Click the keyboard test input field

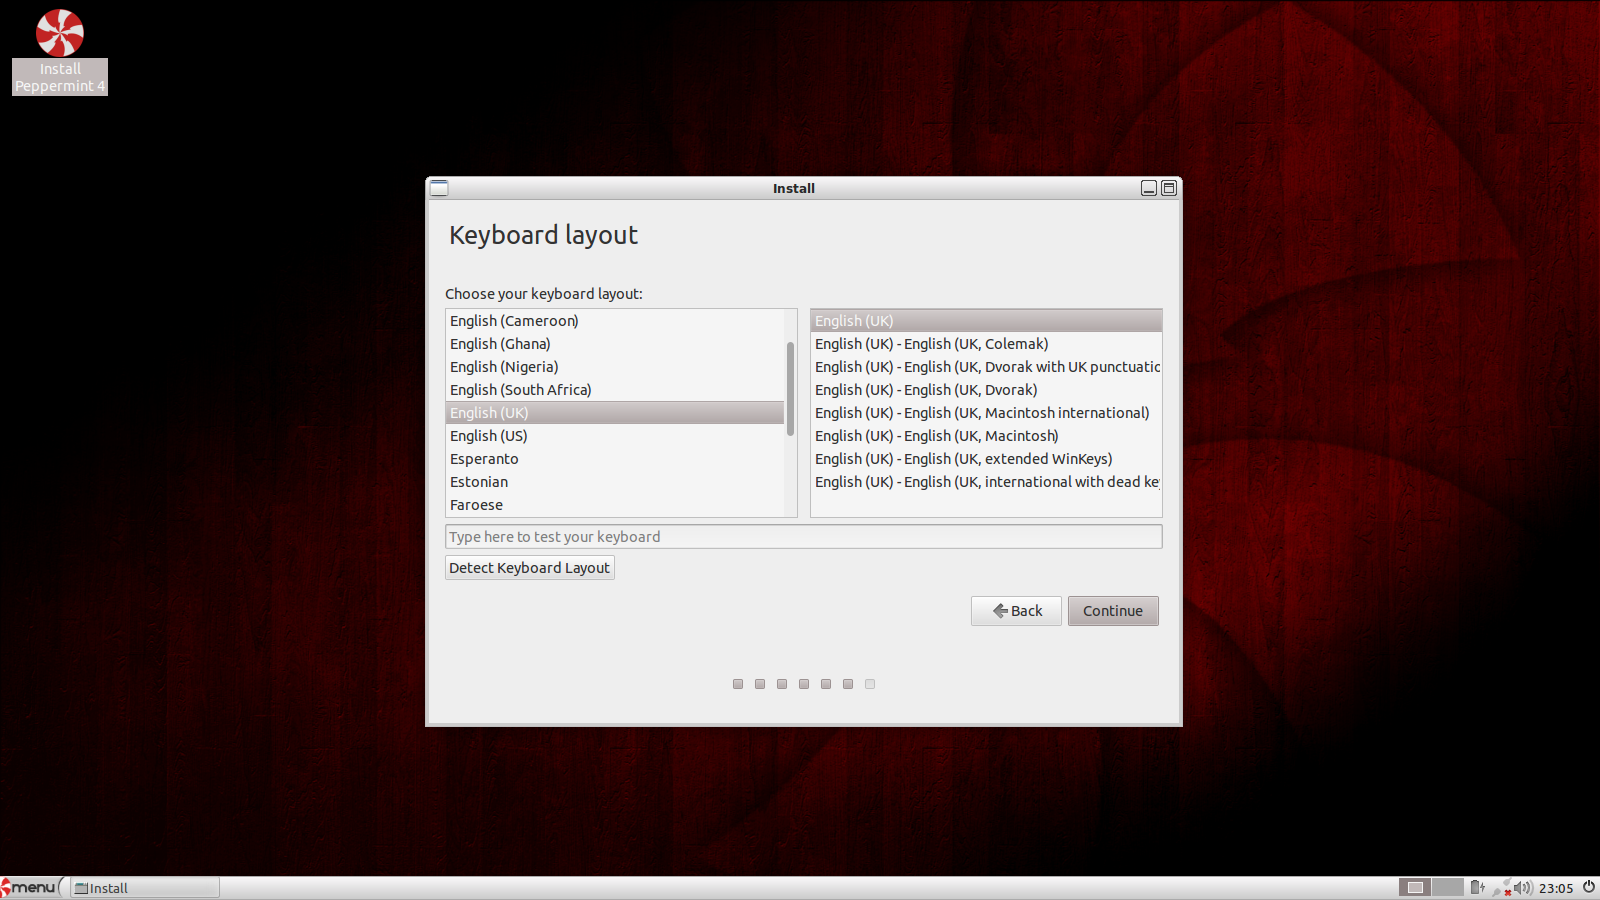803,537
